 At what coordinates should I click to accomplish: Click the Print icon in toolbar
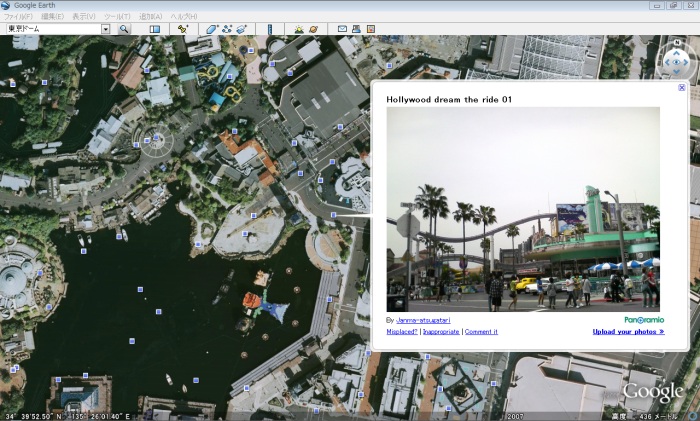click(356, 29)
